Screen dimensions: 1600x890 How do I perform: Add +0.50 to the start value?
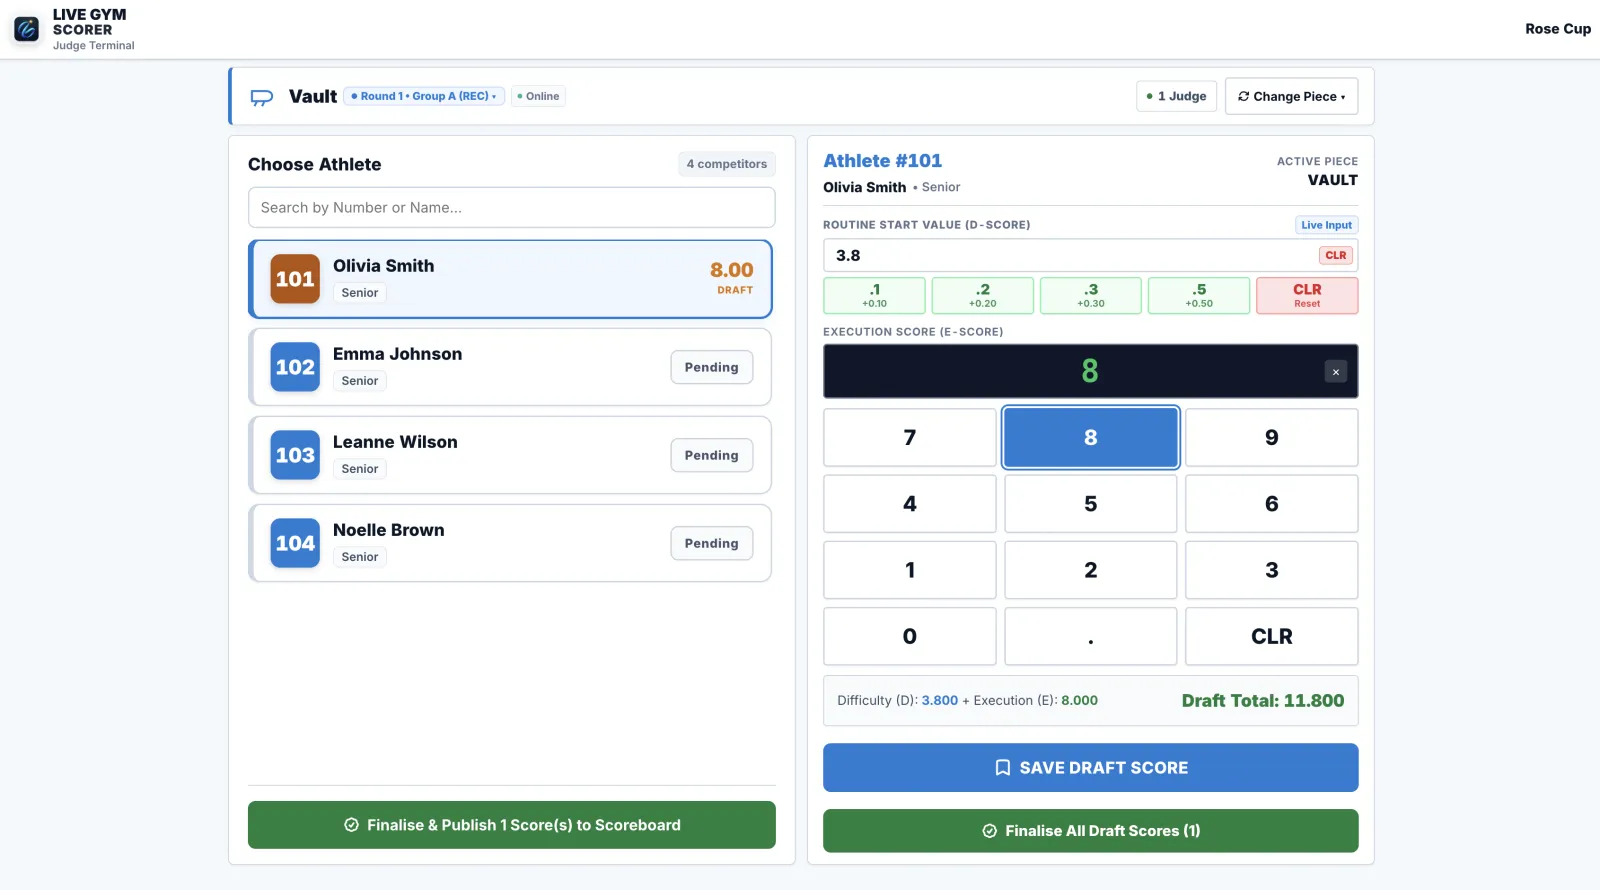pyautogui.click(x=1199, y=295)
